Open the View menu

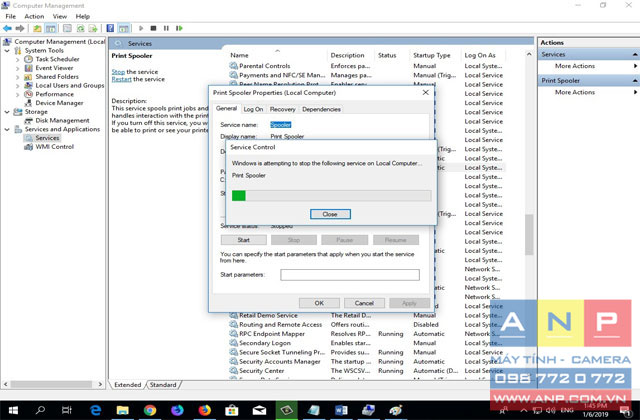click(x=60, y=16)
